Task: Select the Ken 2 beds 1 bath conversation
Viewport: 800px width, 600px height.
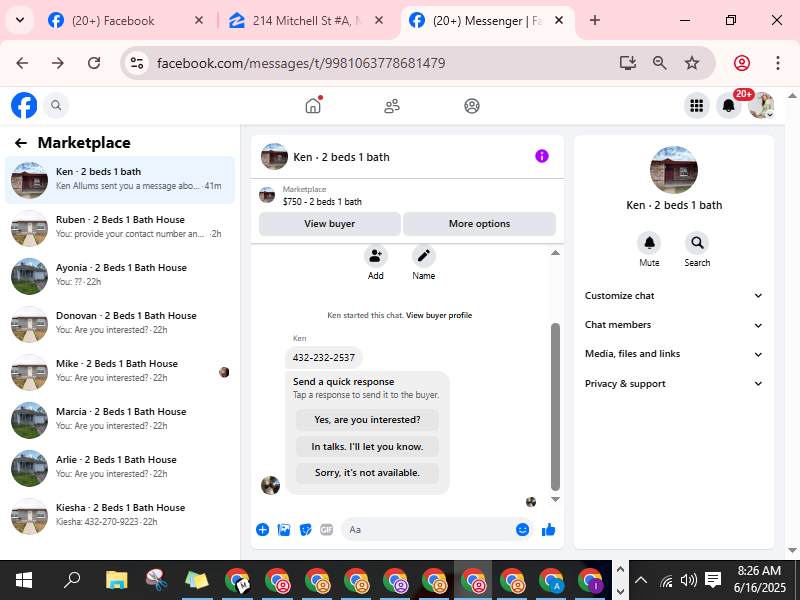Action: [120, 180]
